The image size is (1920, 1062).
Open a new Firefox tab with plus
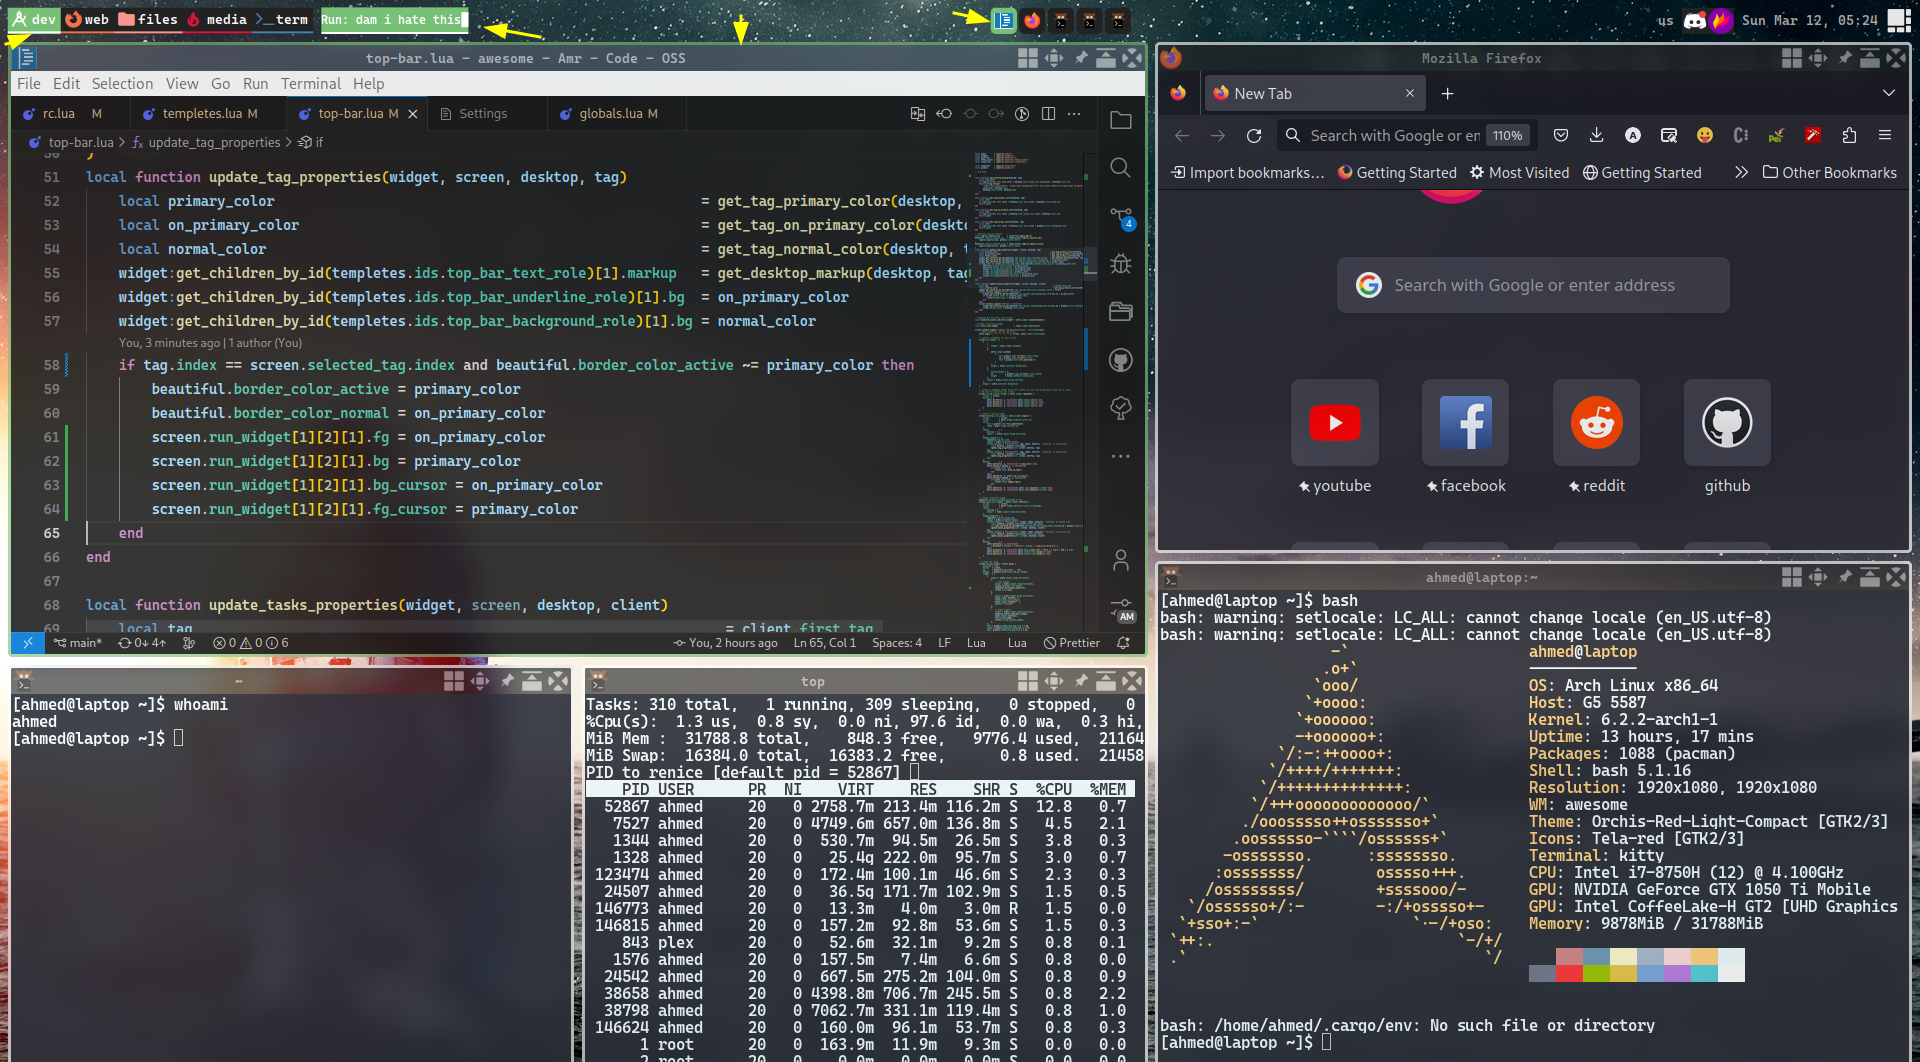click(1447, 93)
